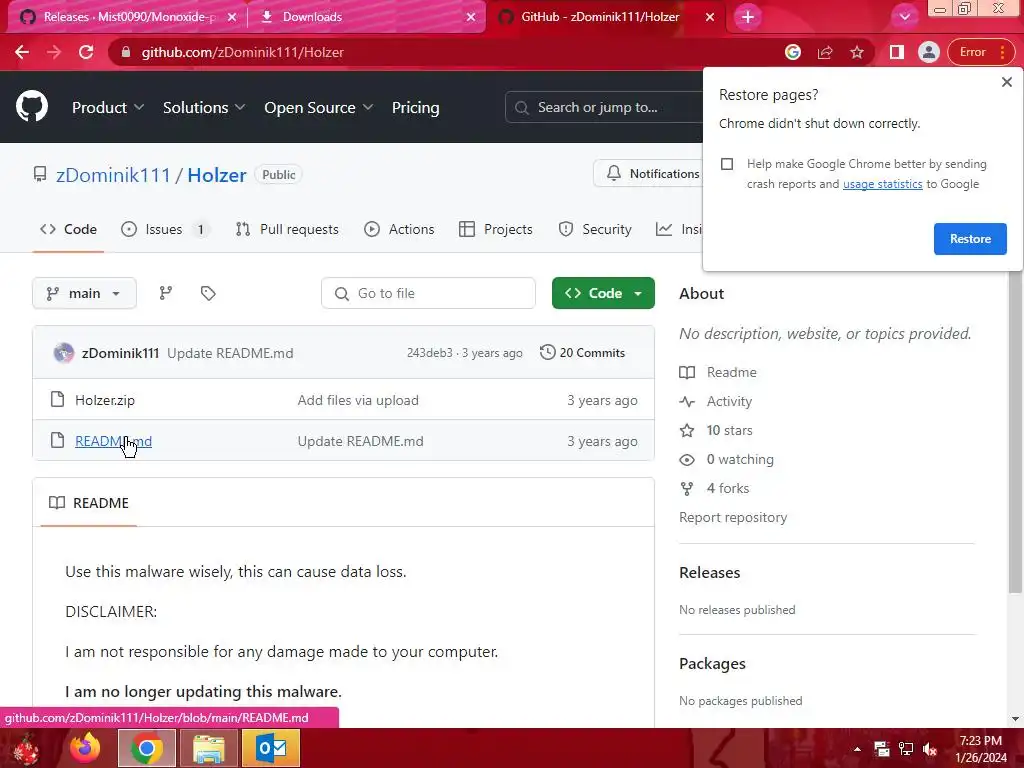Open the Activity link in About
The image size is (1024, 768).
point(716,401)
